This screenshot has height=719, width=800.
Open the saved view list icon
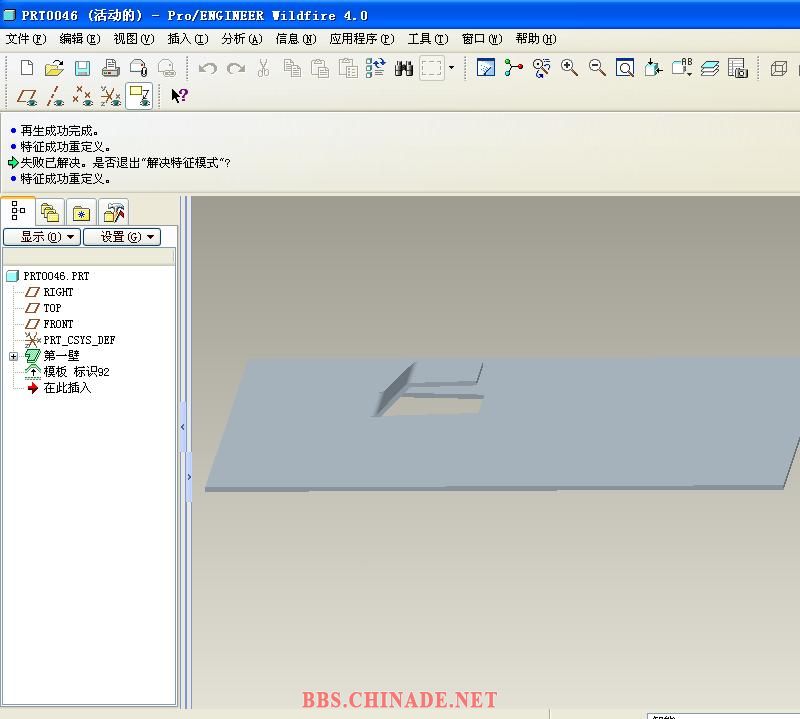point(682,68)
